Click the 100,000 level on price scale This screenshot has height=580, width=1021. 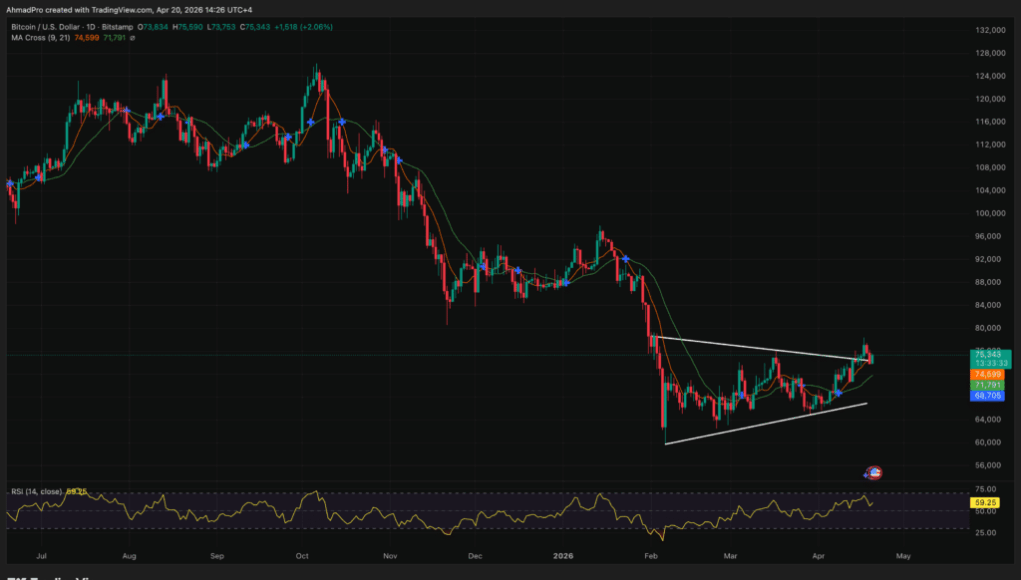tap(988, 213)
